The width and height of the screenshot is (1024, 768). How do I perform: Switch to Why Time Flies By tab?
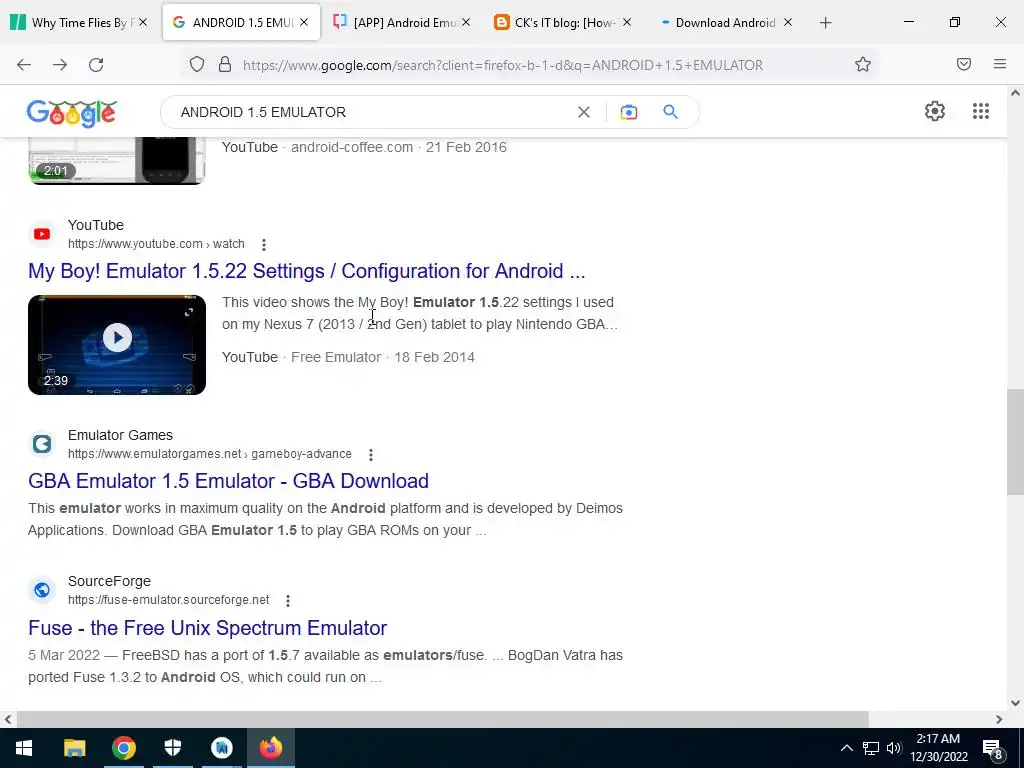coord(80,22)
